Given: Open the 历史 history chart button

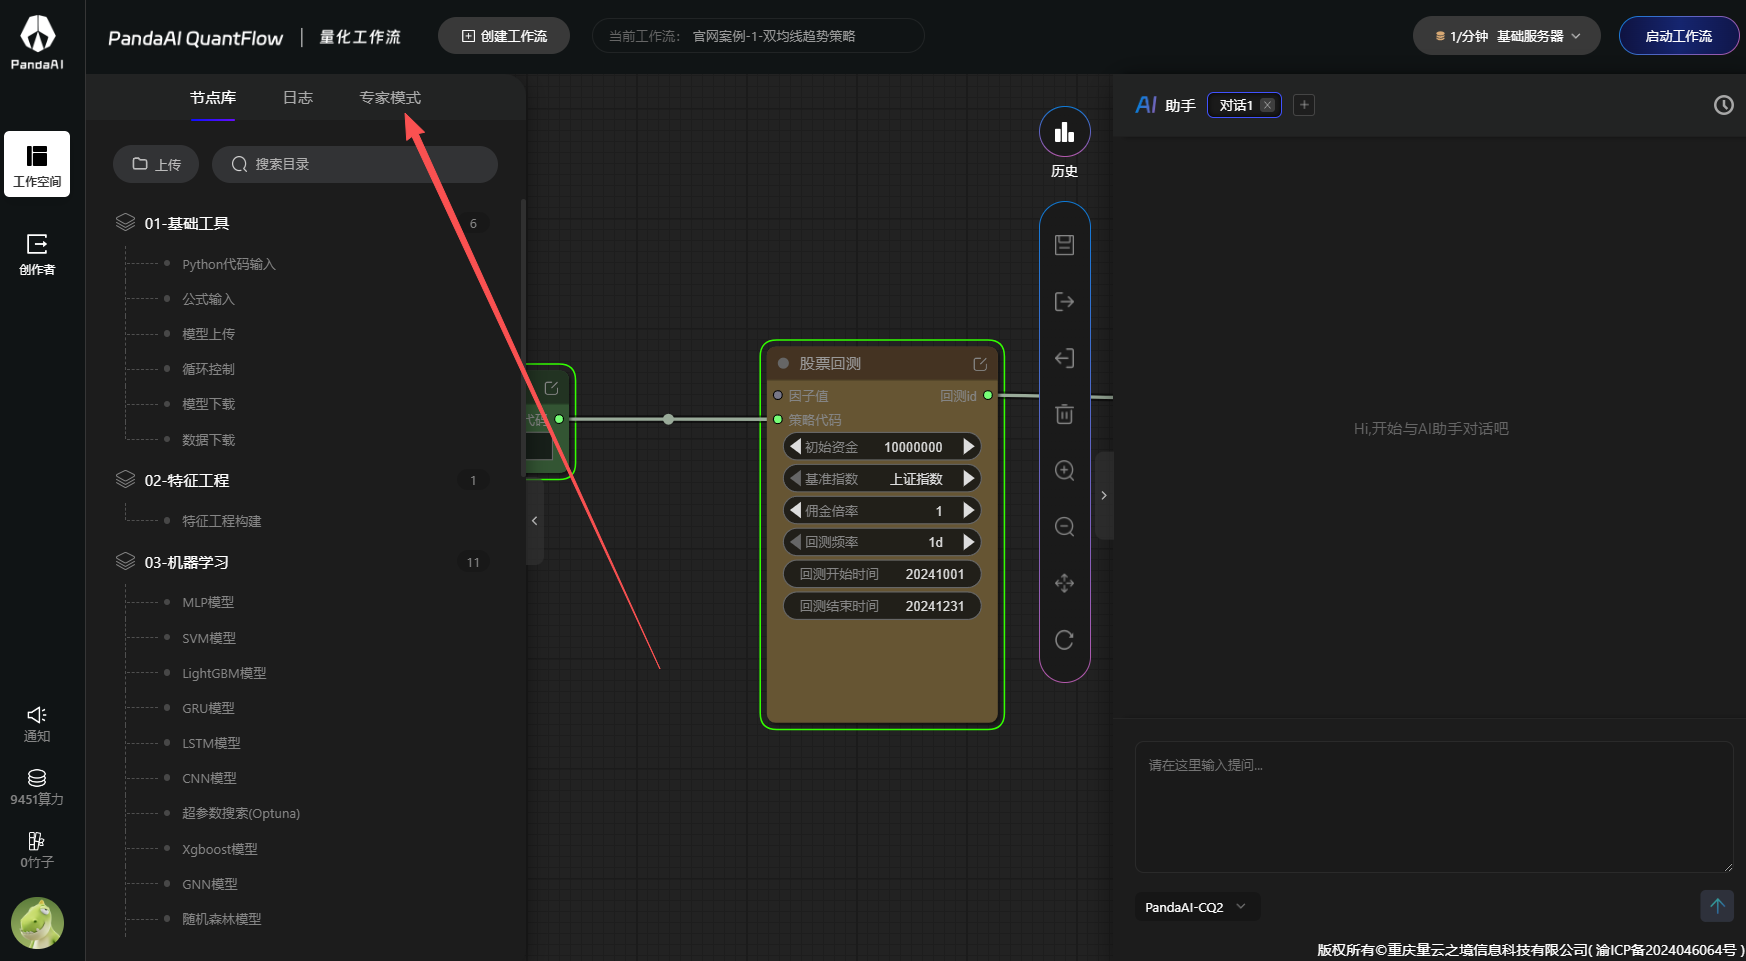Looking at the screenshot, I should tap(1064, 132).
